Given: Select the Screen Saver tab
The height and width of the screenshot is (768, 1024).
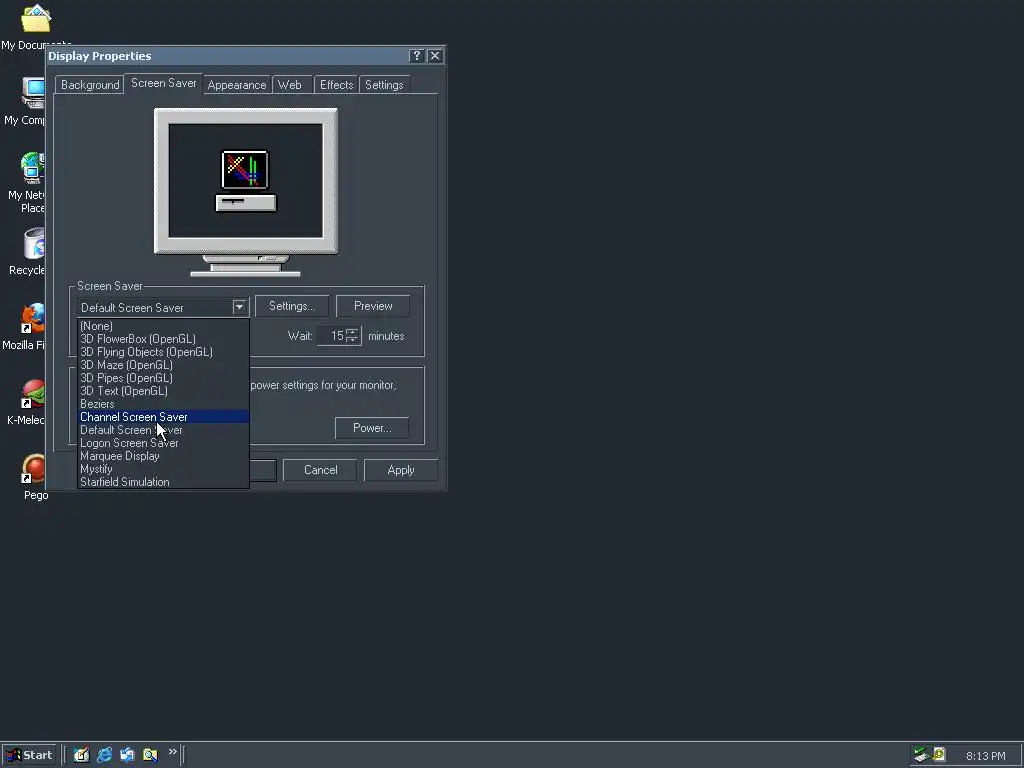Looking at the screenshot, I should pyautogui.click(x=163, y=83).
